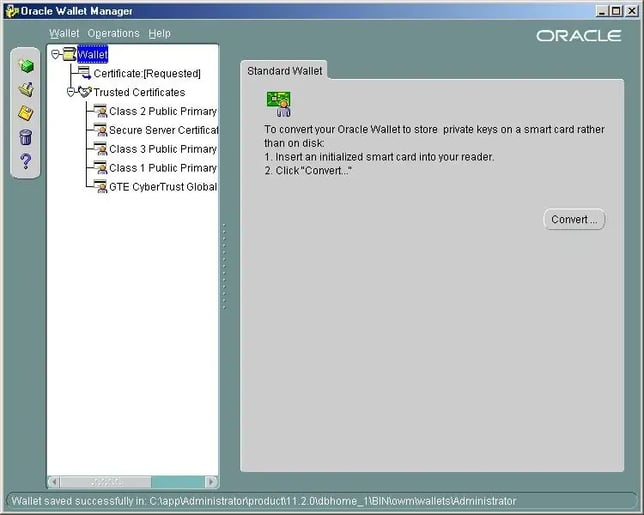The image size is (644, 515).
Task: Switch to the Standard Wallet tab
Action: tap(285, 71)
